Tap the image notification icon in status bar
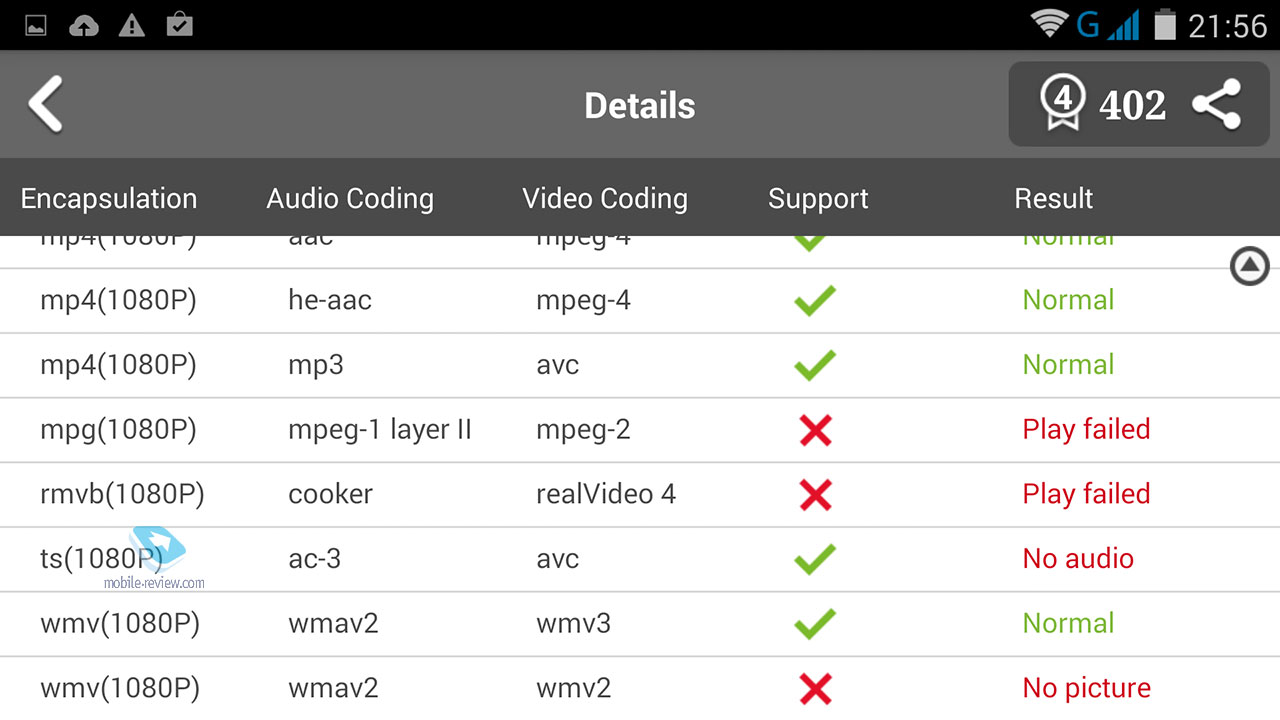 [x=36, y=26]
